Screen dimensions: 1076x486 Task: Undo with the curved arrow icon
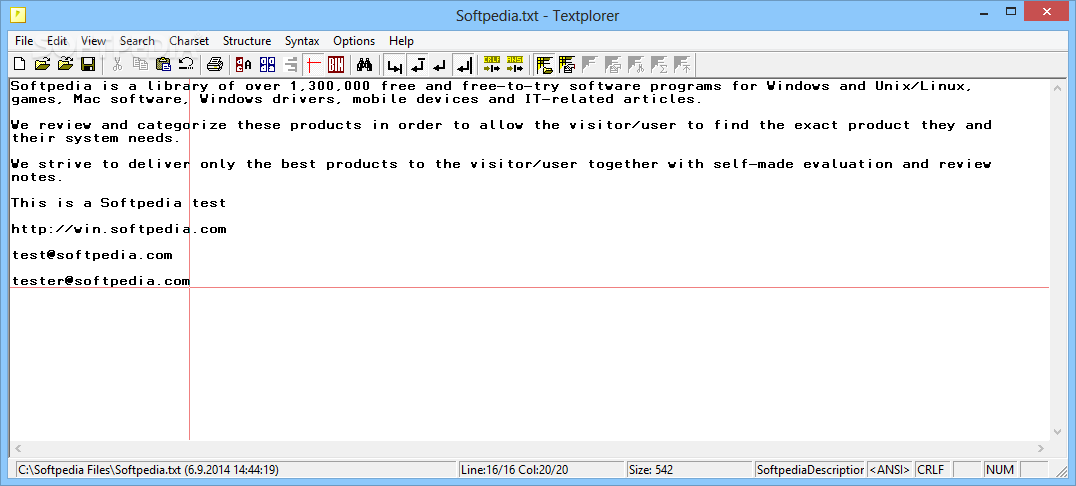185,65
